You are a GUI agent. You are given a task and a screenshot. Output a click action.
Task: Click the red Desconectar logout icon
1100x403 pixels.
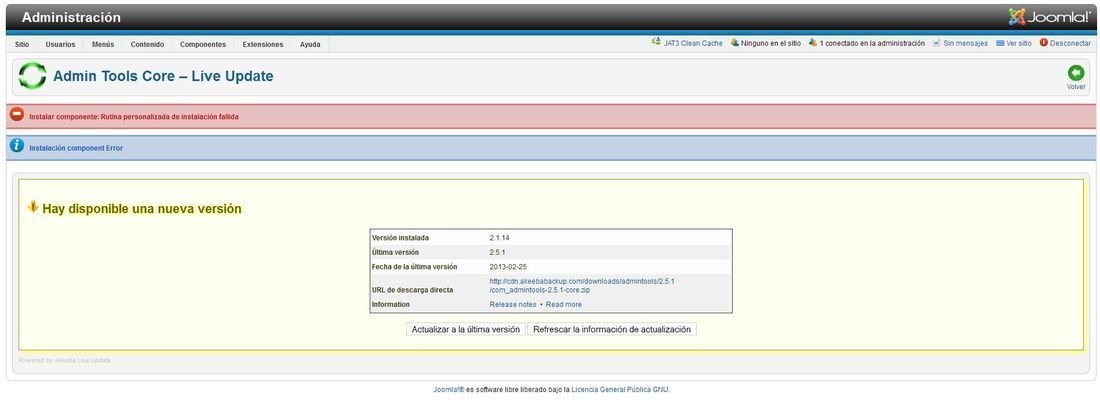(x=1044, y=43)
